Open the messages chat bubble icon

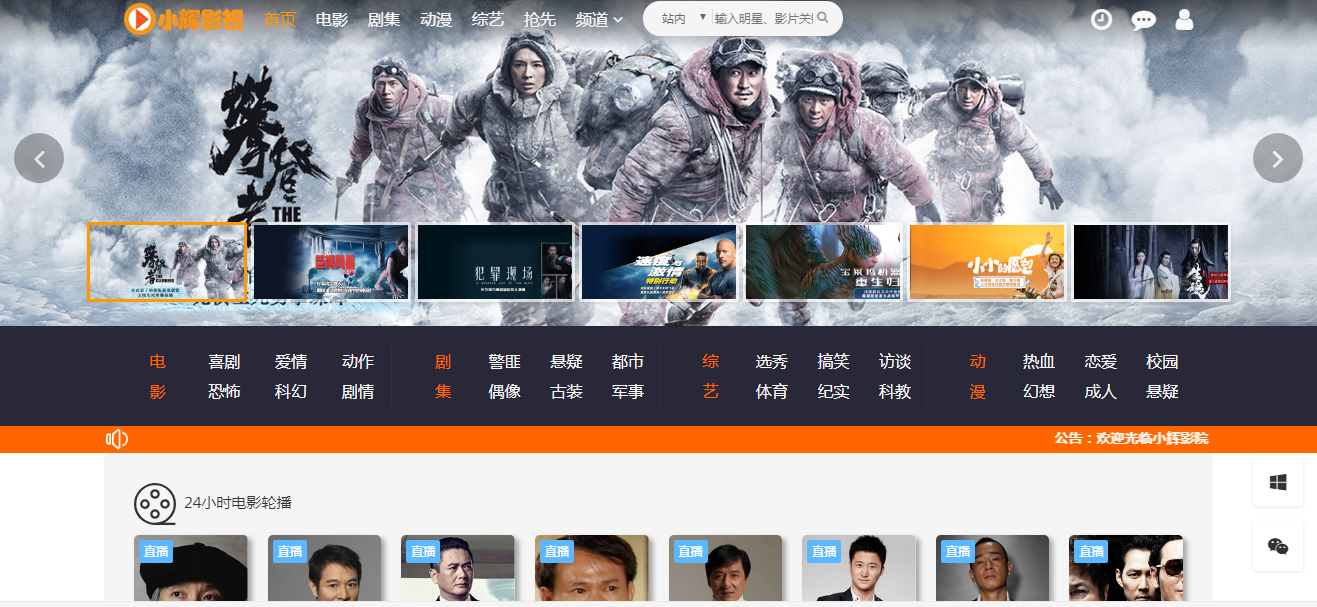pyautogui.click(x=1143, y=20)
